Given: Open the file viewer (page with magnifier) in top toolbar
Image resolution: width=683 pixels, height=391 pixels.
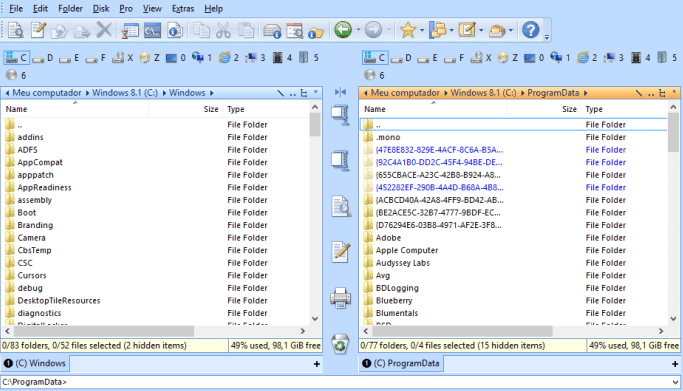Looking at the screenshot, I should [16, 30].
